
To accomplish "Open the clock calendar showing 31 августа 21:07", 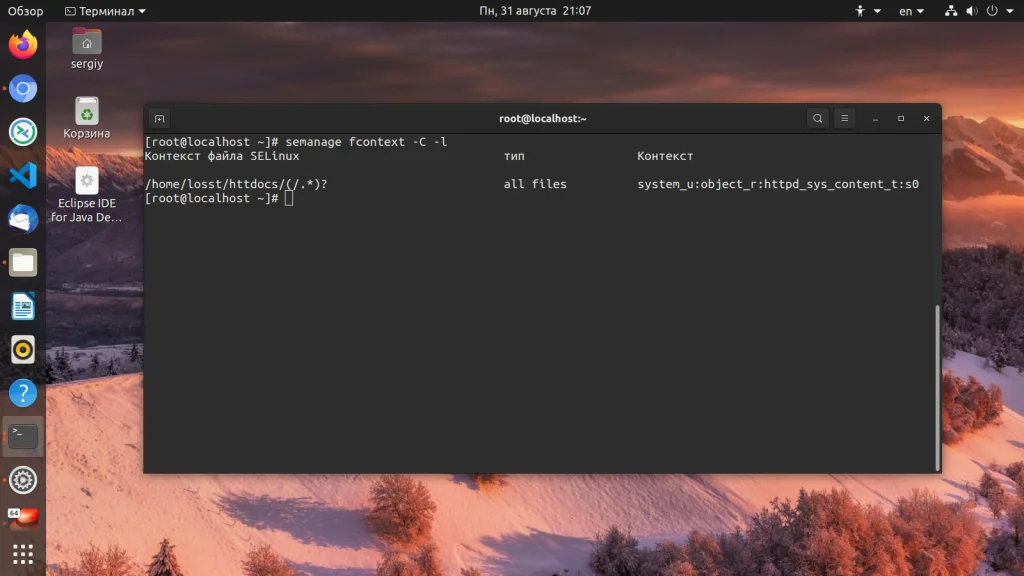I will coord(535,11).
